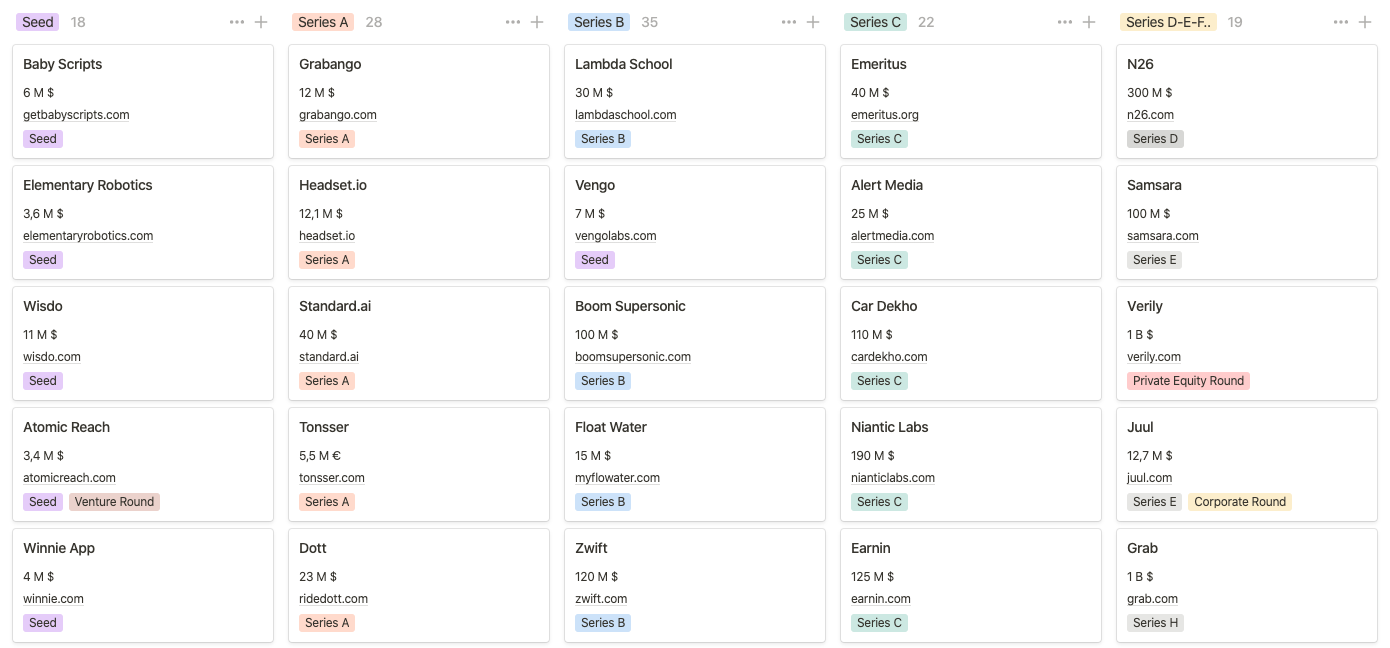Click the Series A tag on Dott card

(x=327, y=623)
